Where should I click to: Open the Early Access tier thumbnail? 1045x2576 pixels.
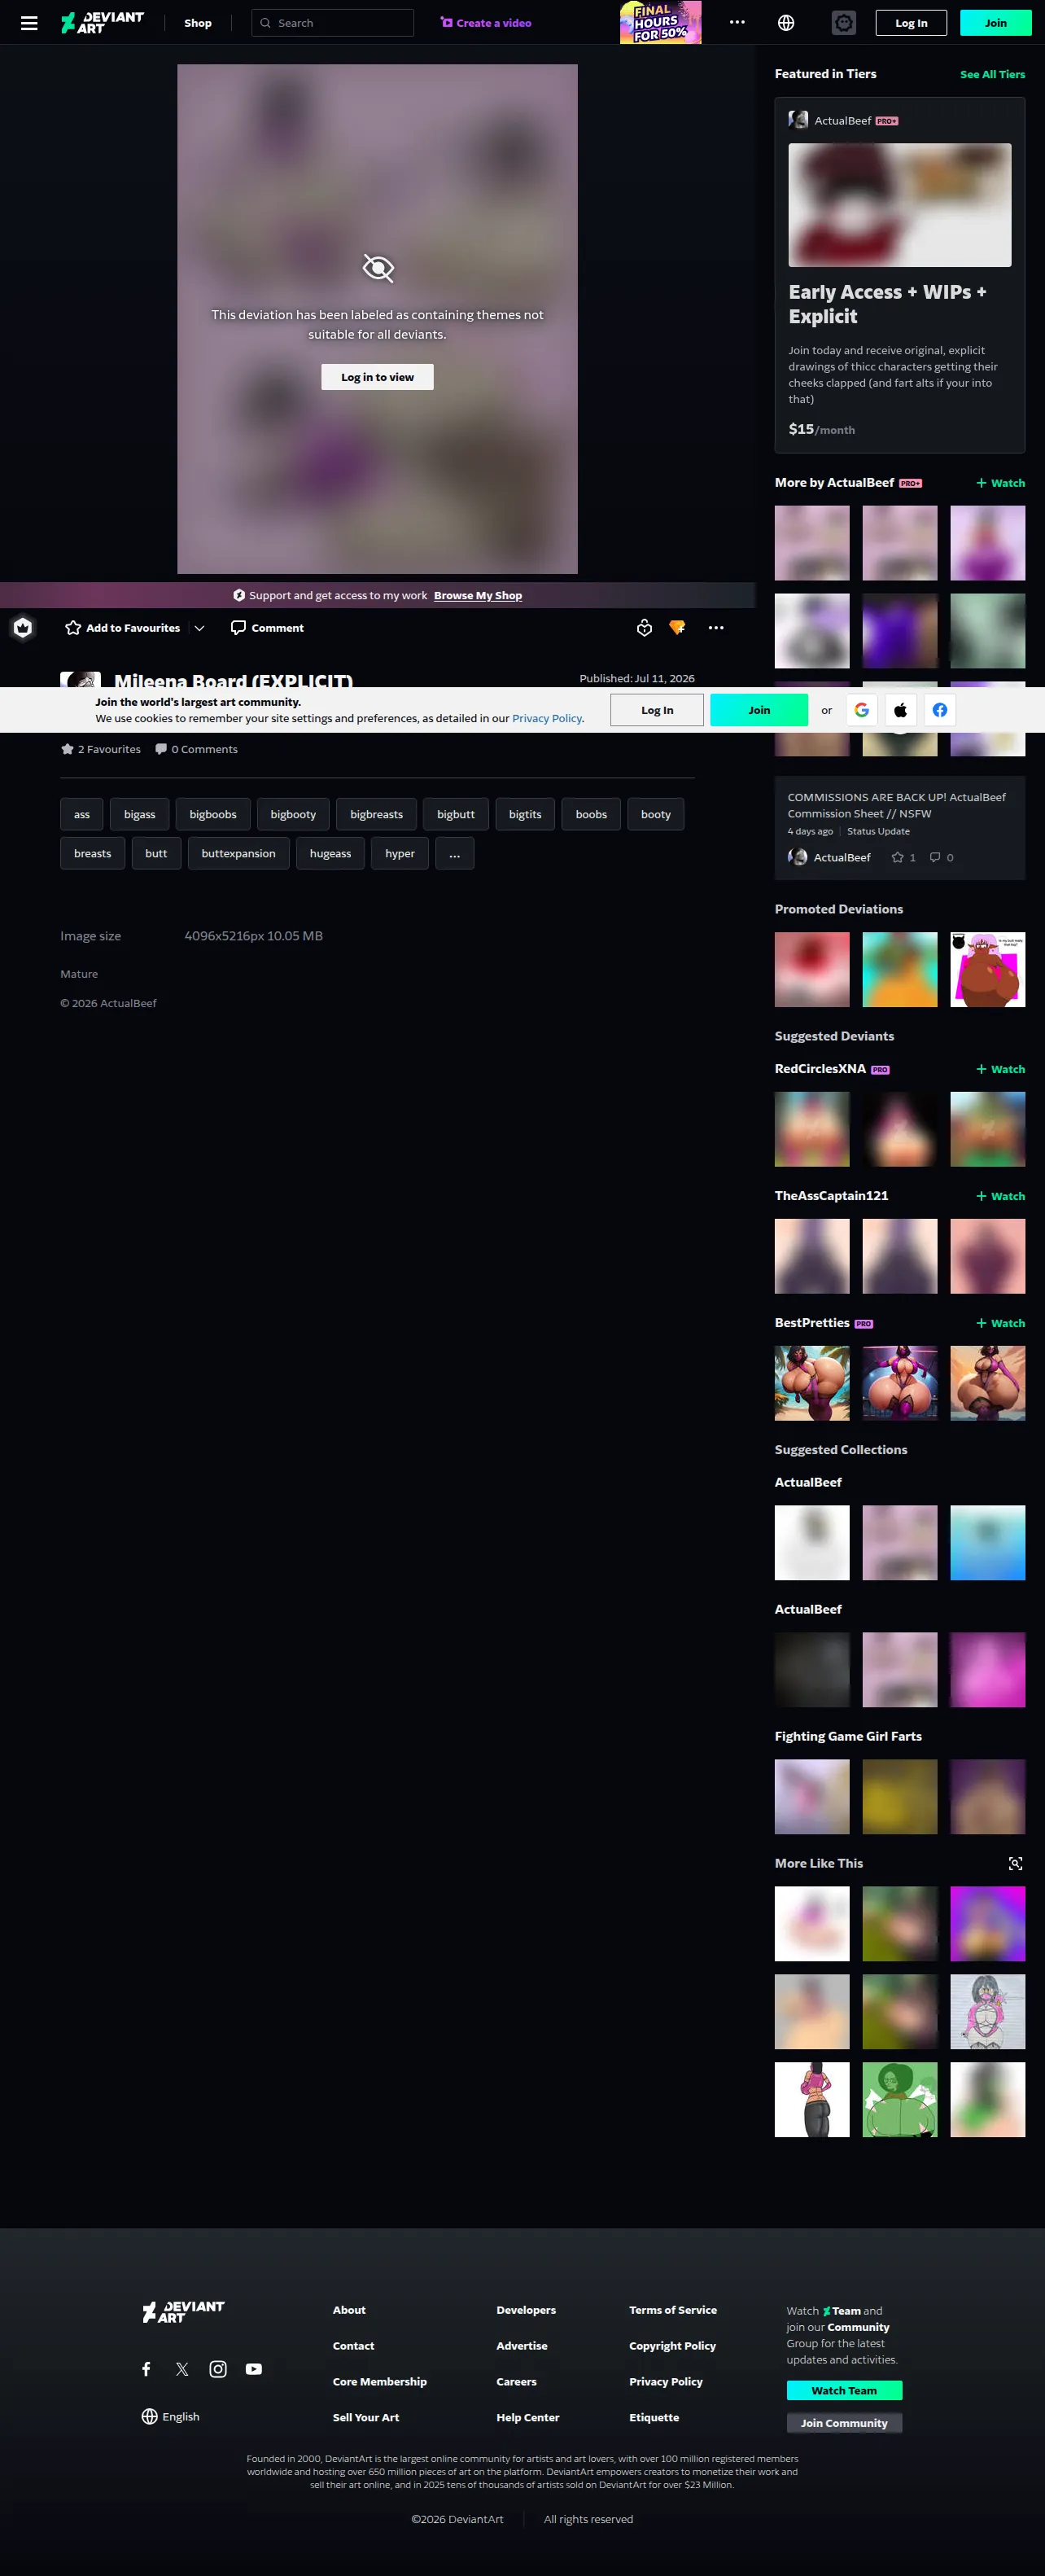pyautogui.click(x=900, y=205)
